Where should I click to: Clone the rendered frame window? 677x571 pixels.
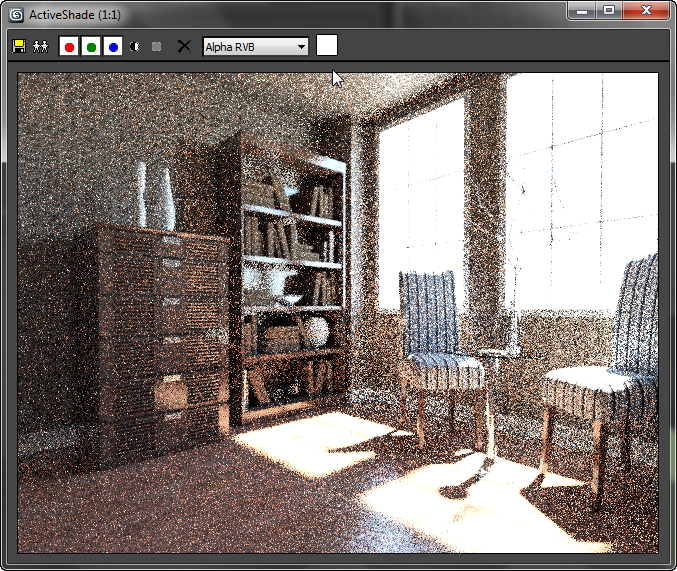41,46
